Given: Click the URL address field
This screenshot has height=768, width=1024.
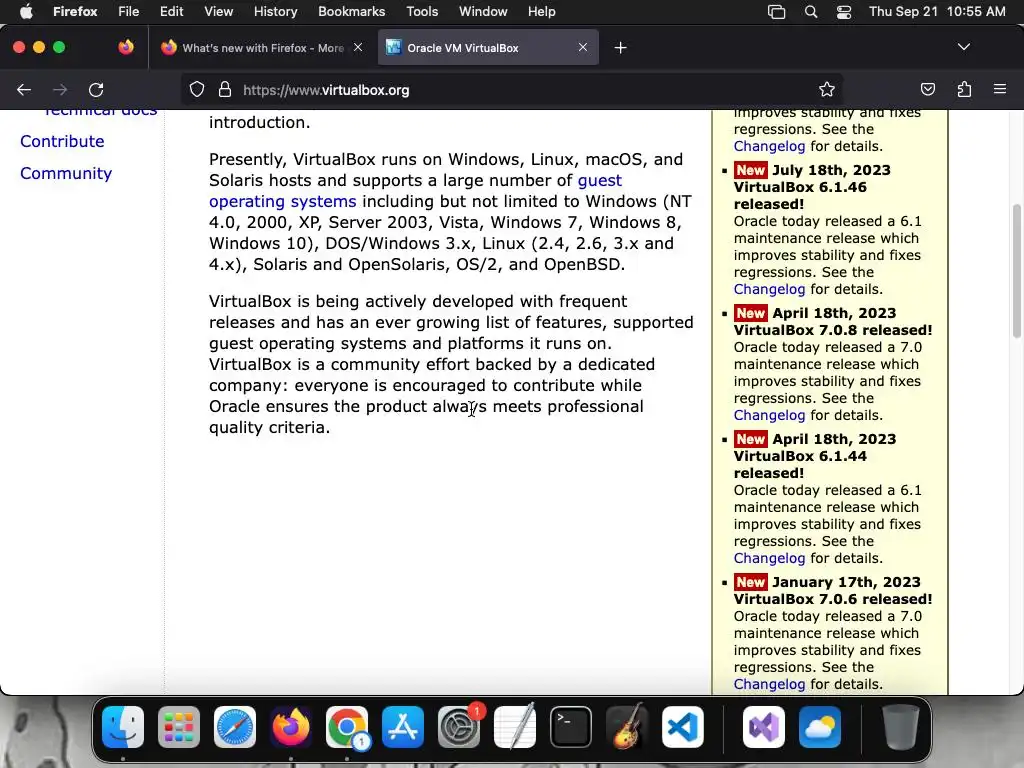Looking at the screenshot, I should (x=511, y=90).
